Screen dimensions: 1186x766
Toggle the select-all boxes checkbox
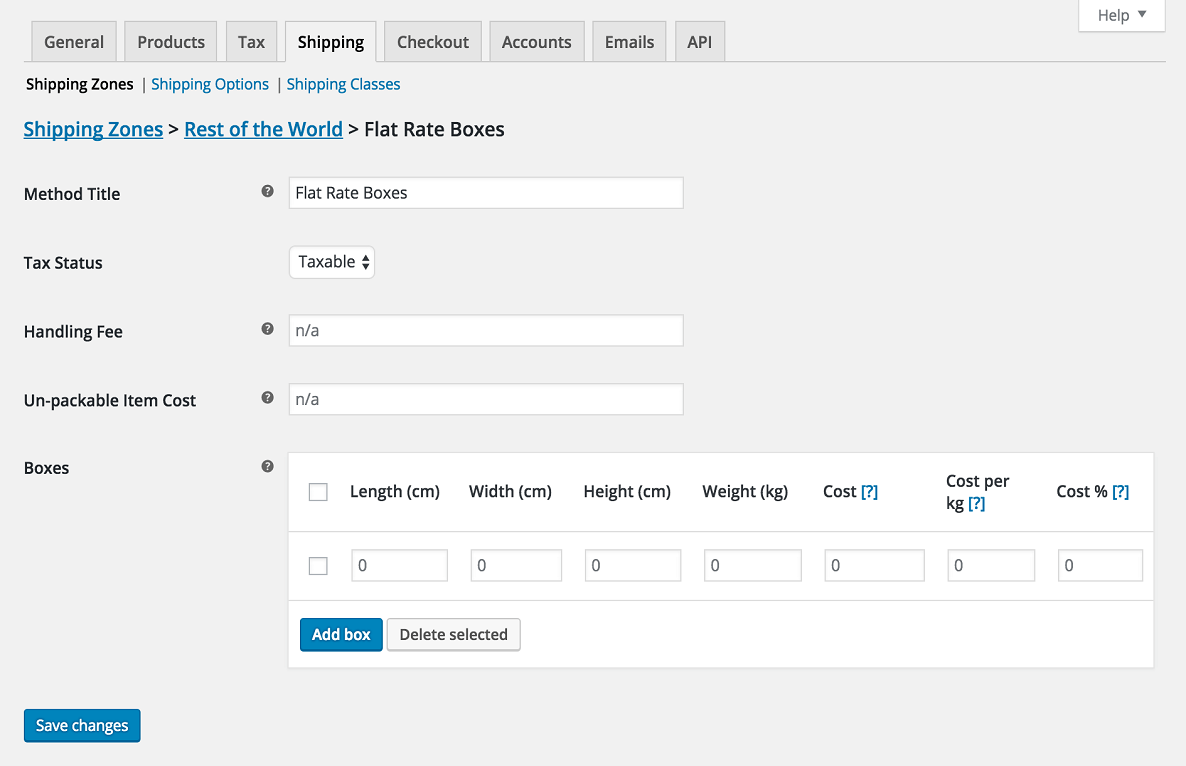pyautogui.click(x=318, y=491)
